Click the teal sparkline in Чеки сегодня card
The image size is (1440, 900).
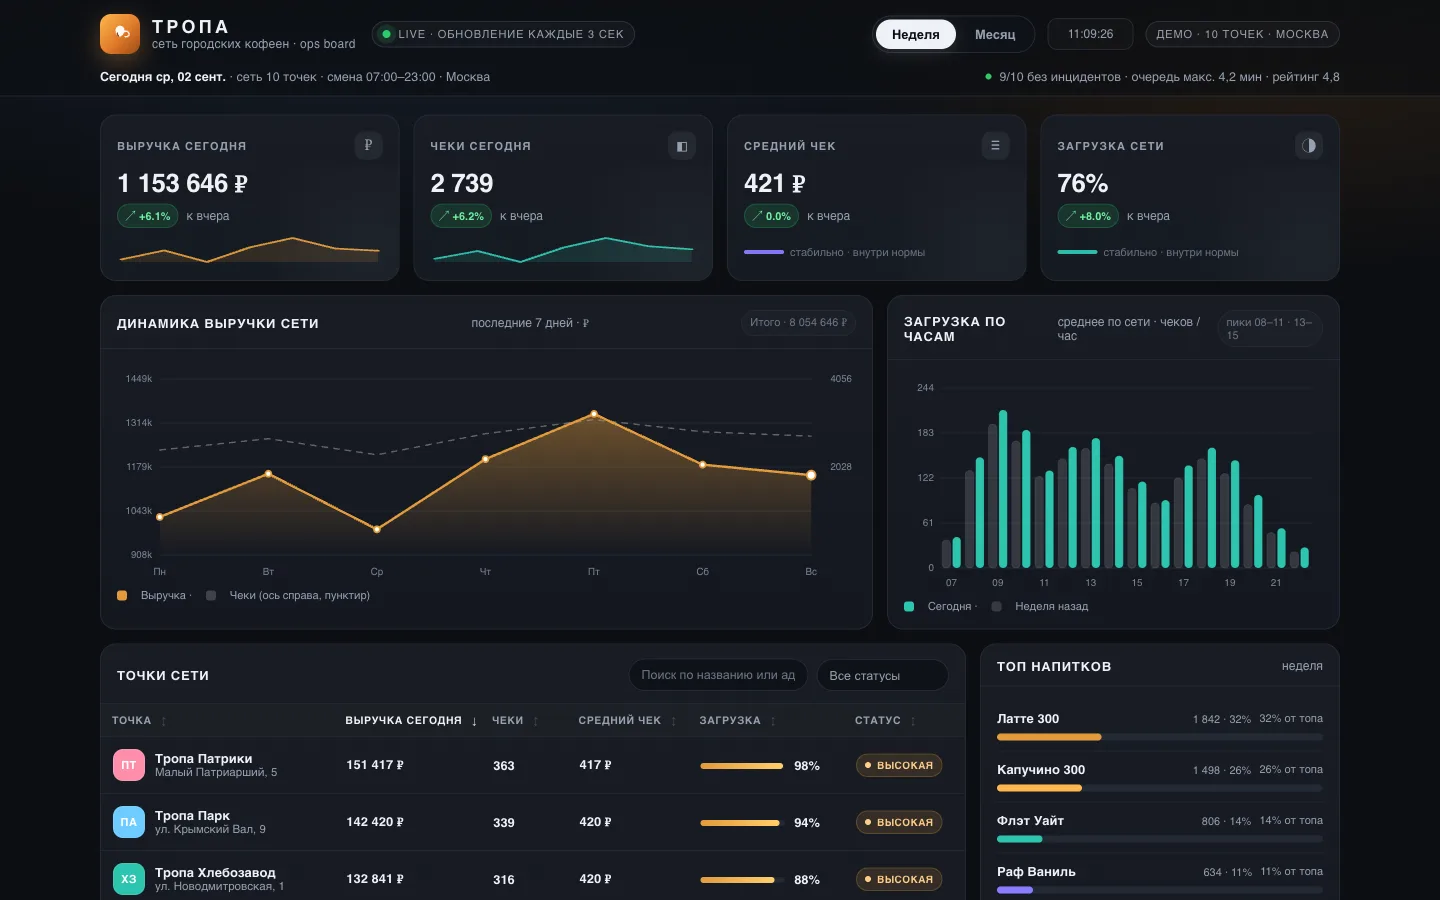563,249
